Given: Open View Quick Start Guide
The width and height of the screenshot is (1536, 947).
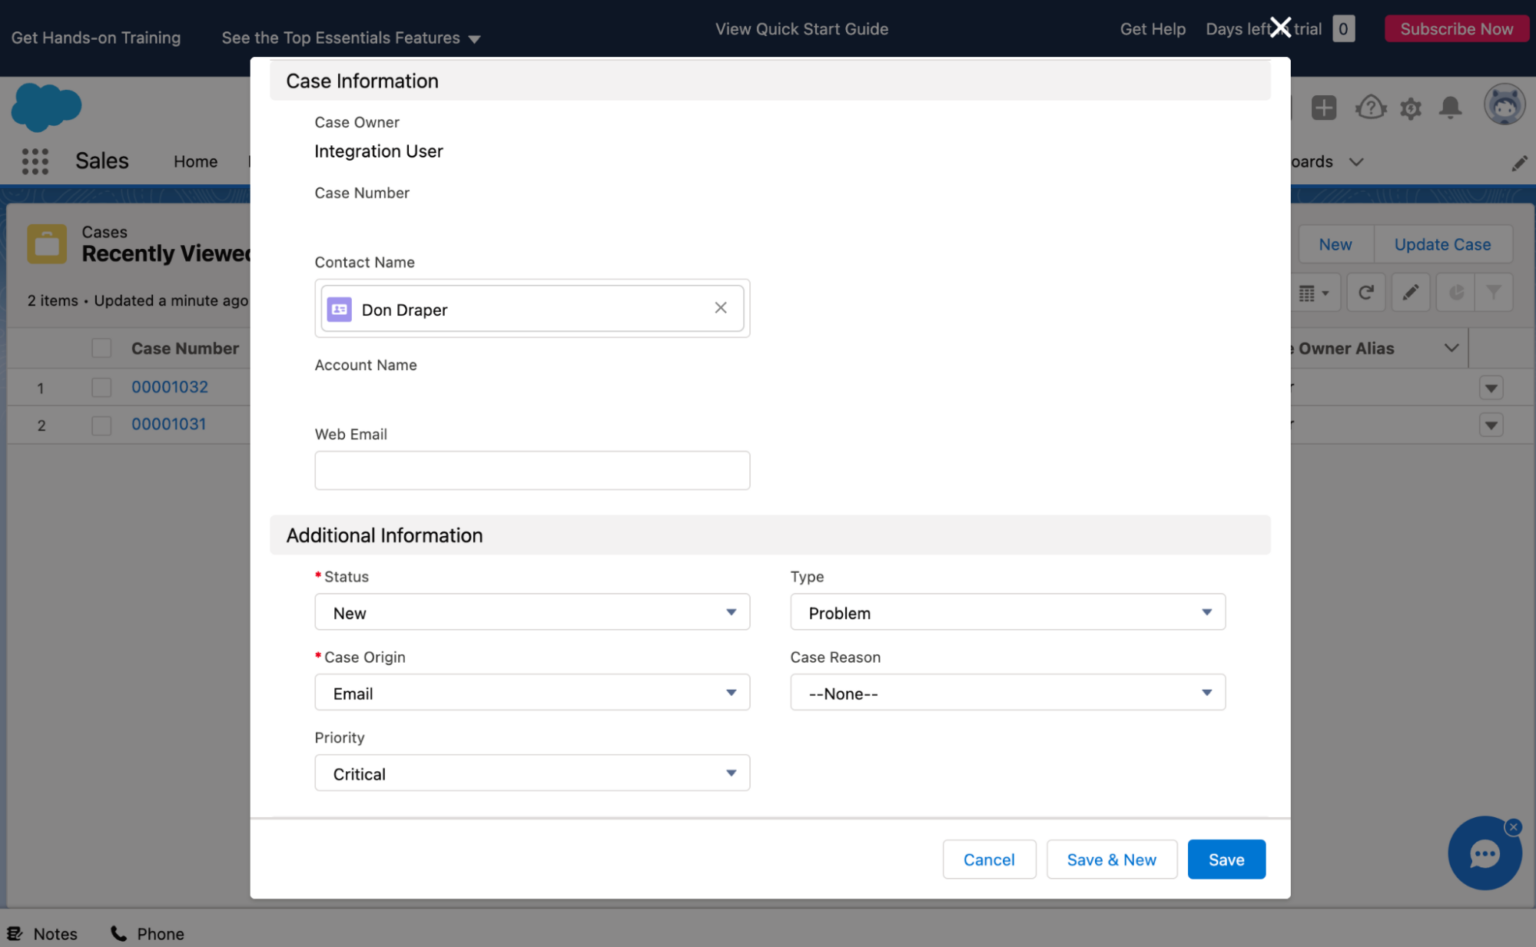Looking at the screenshot, I should coord(801,29).
